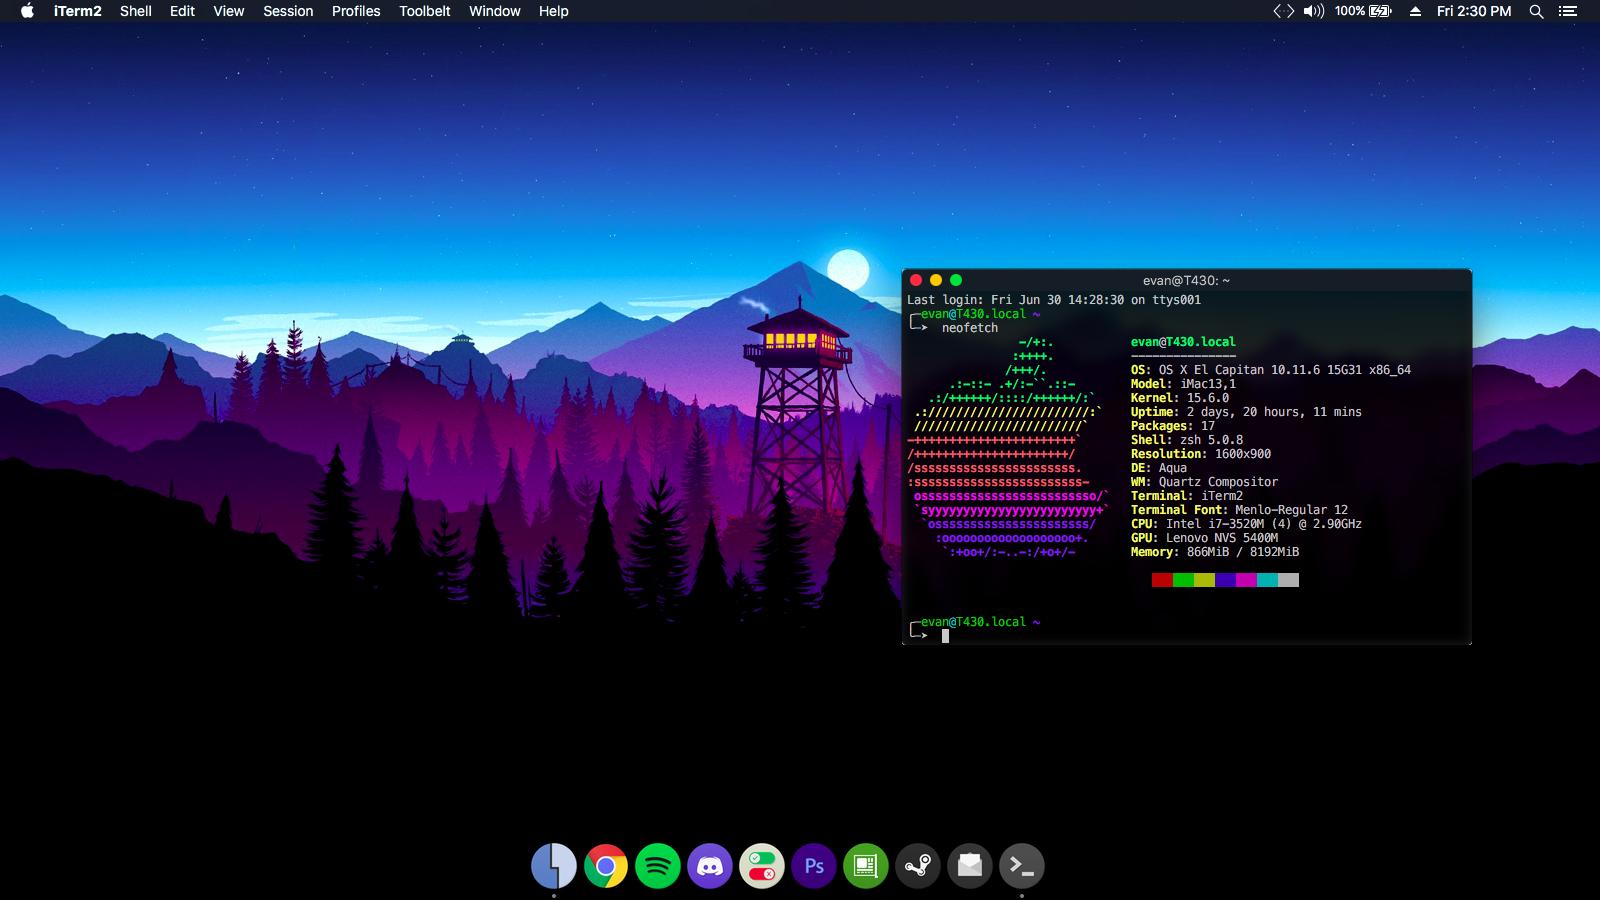This screenshot has width=1600, height=900.
Task: Open the Mail app from the dock
Action: [x=969, y=865]
